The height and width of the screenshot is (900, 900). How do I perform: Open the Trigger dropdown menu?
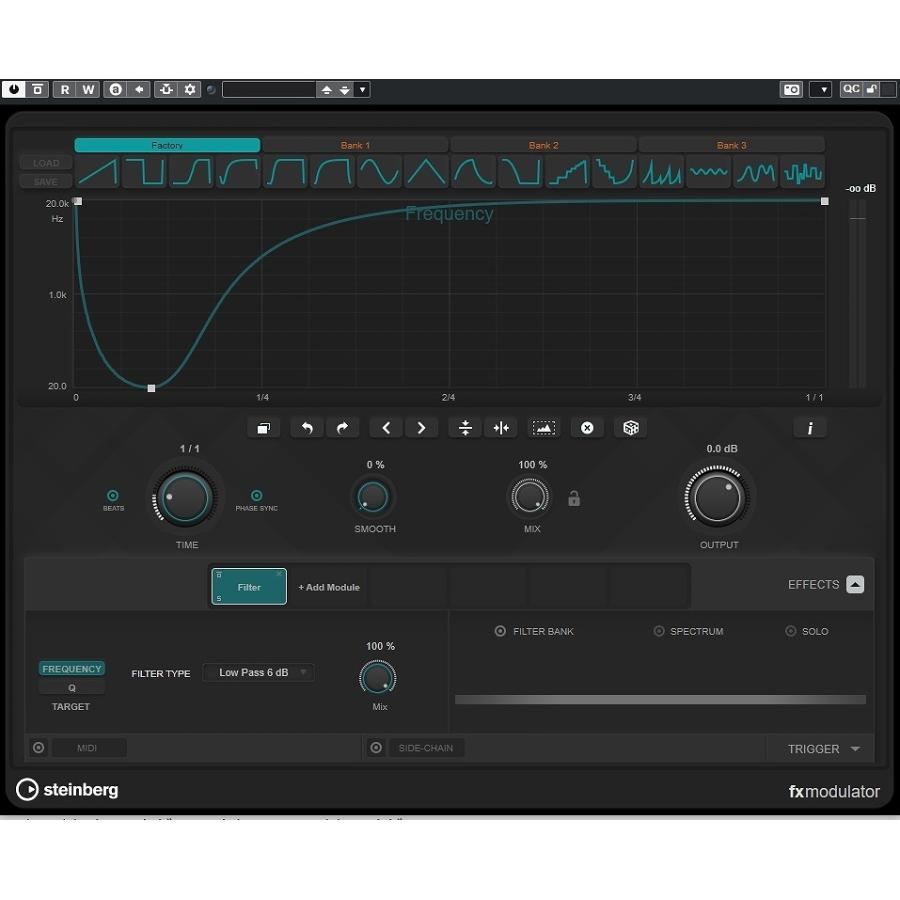[x=821, y=748]
